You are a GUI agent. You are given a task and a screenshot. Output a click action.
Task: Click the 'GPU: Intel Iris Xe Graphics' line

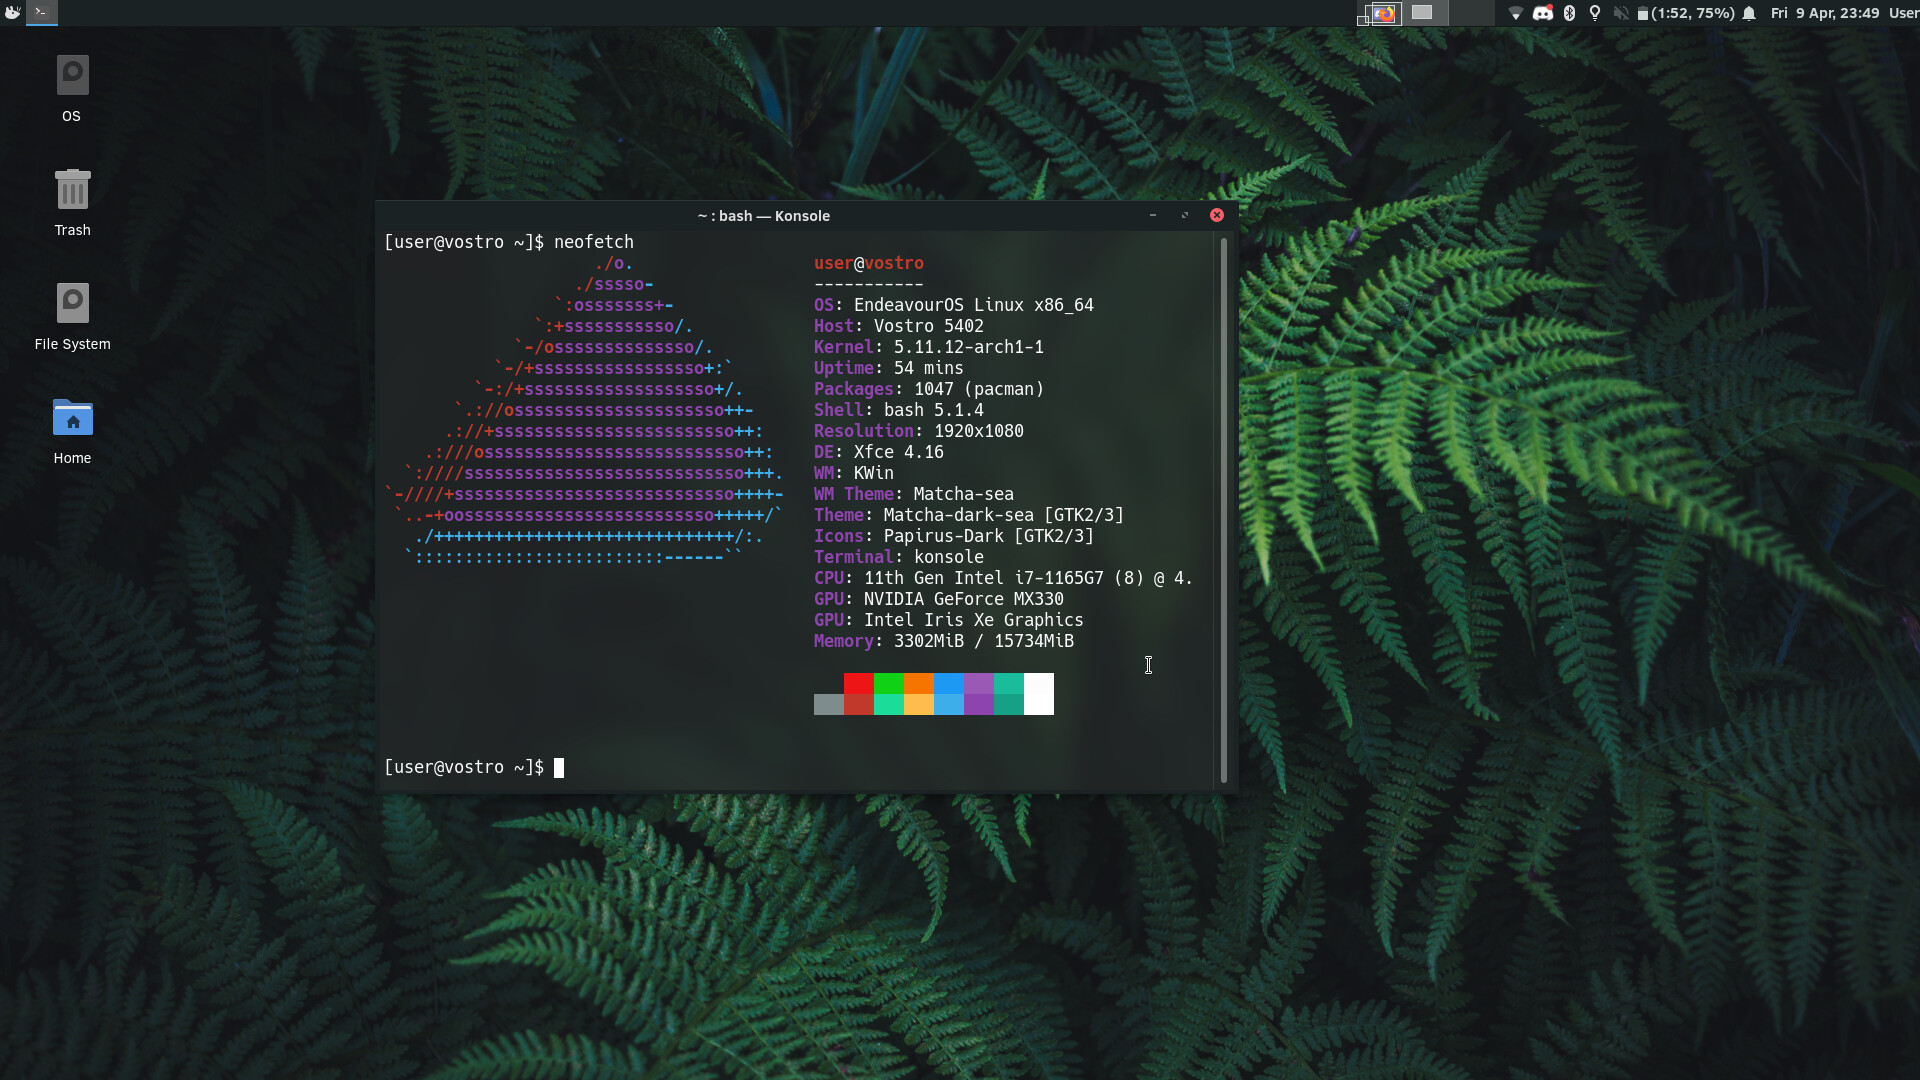[x=949, y=620]
